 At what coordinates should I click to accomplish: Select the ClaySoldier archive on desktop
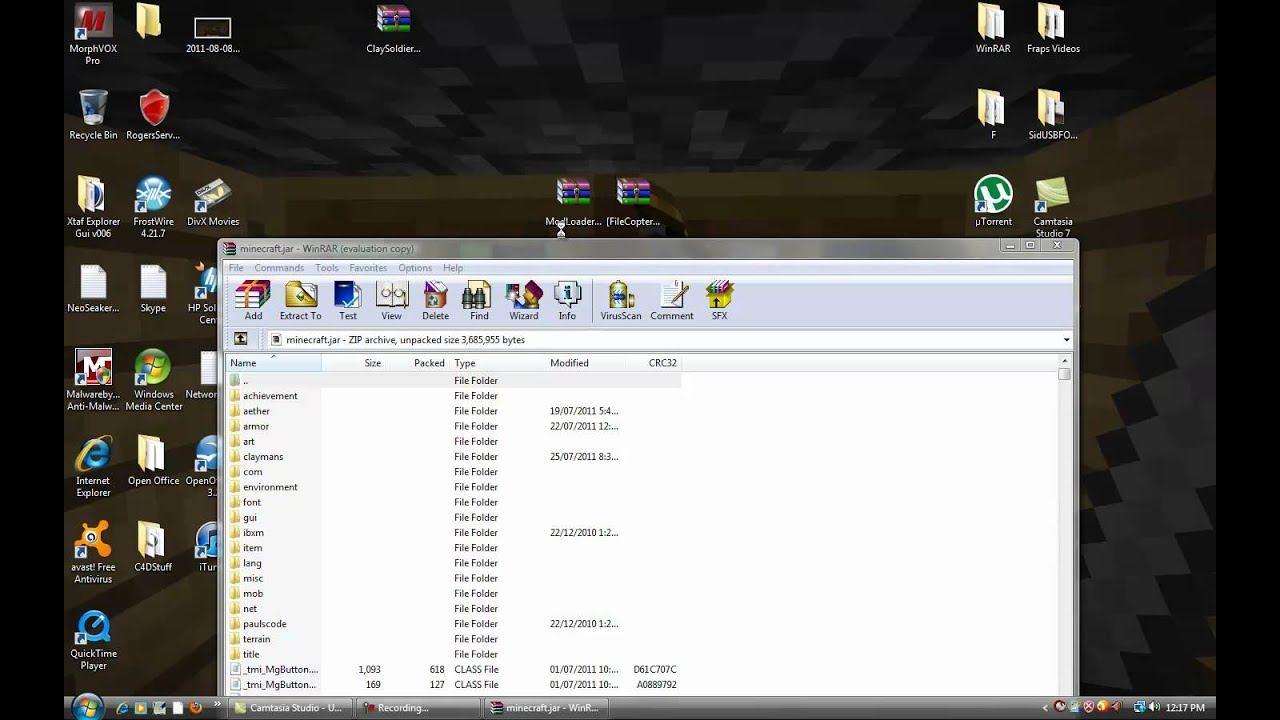click(x=393, y=29)
